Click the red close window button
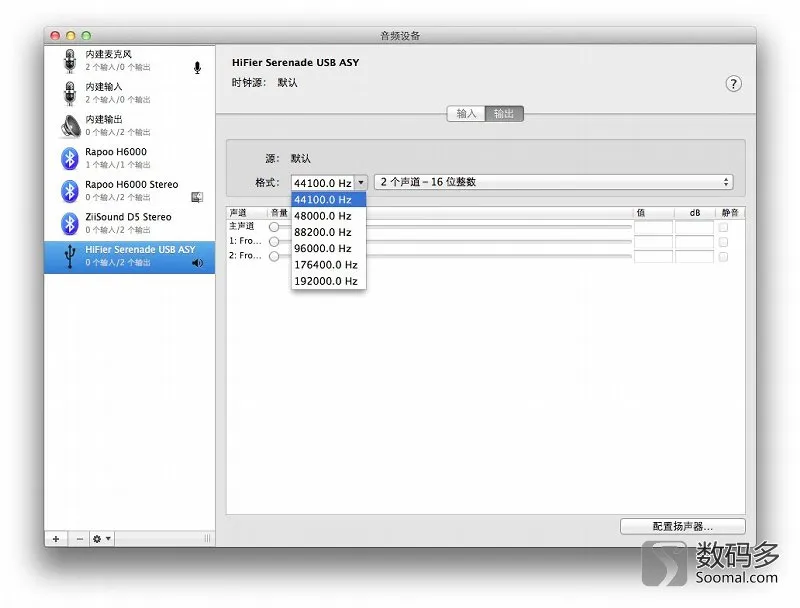Screen dimensions: 800x608 point(56,36)
